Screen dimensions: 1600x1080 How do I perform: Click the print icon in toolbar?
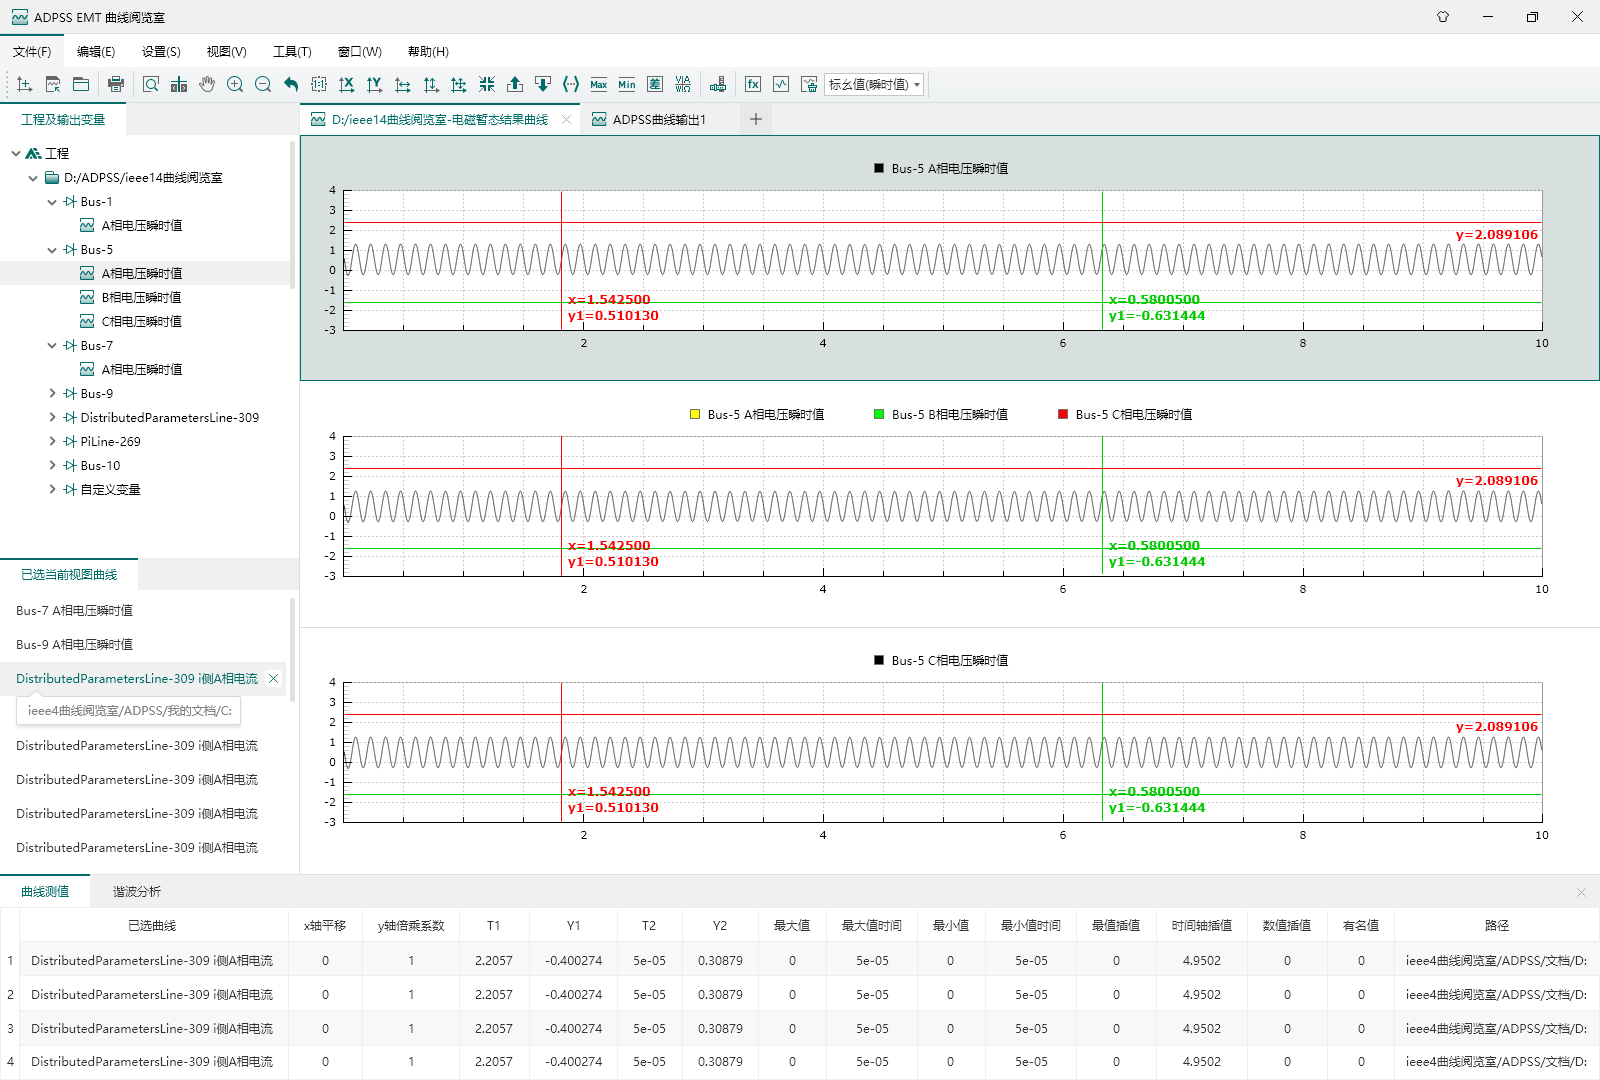click(116, 85)
